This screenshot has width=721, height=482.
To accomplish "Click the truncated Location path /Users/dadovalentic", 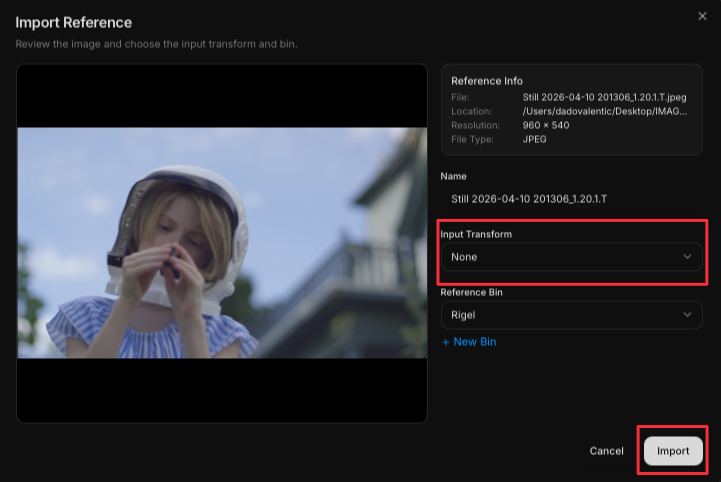I will [605, 111].
